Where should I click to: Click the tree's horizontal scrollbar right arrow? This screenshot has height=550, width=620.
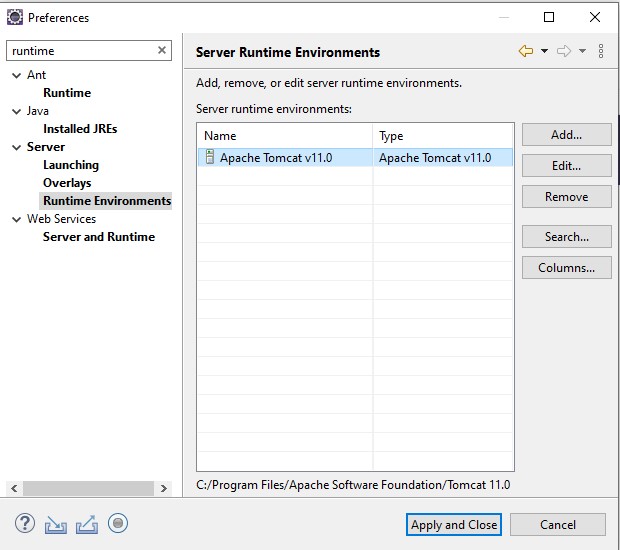[164, 488]
